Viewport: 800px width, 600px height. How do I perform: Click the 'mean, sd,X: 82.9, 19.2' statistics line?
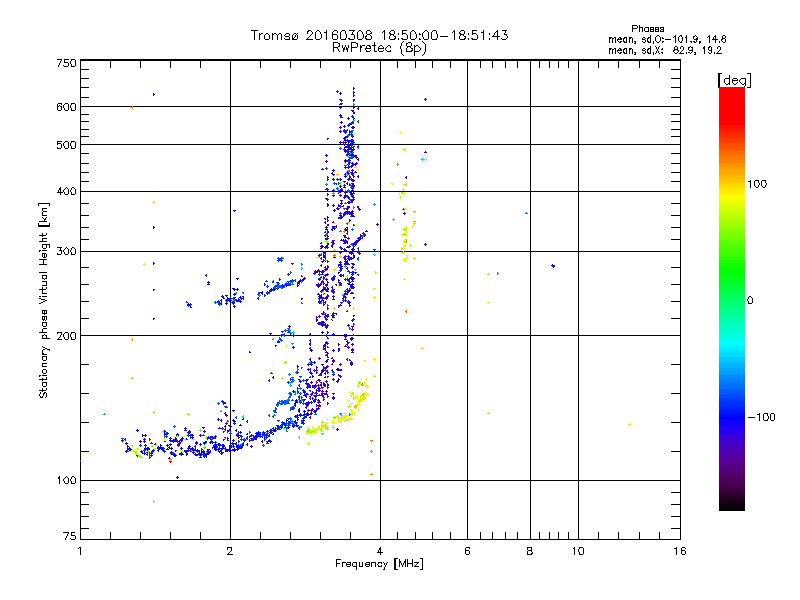click(x=665, y=51)
